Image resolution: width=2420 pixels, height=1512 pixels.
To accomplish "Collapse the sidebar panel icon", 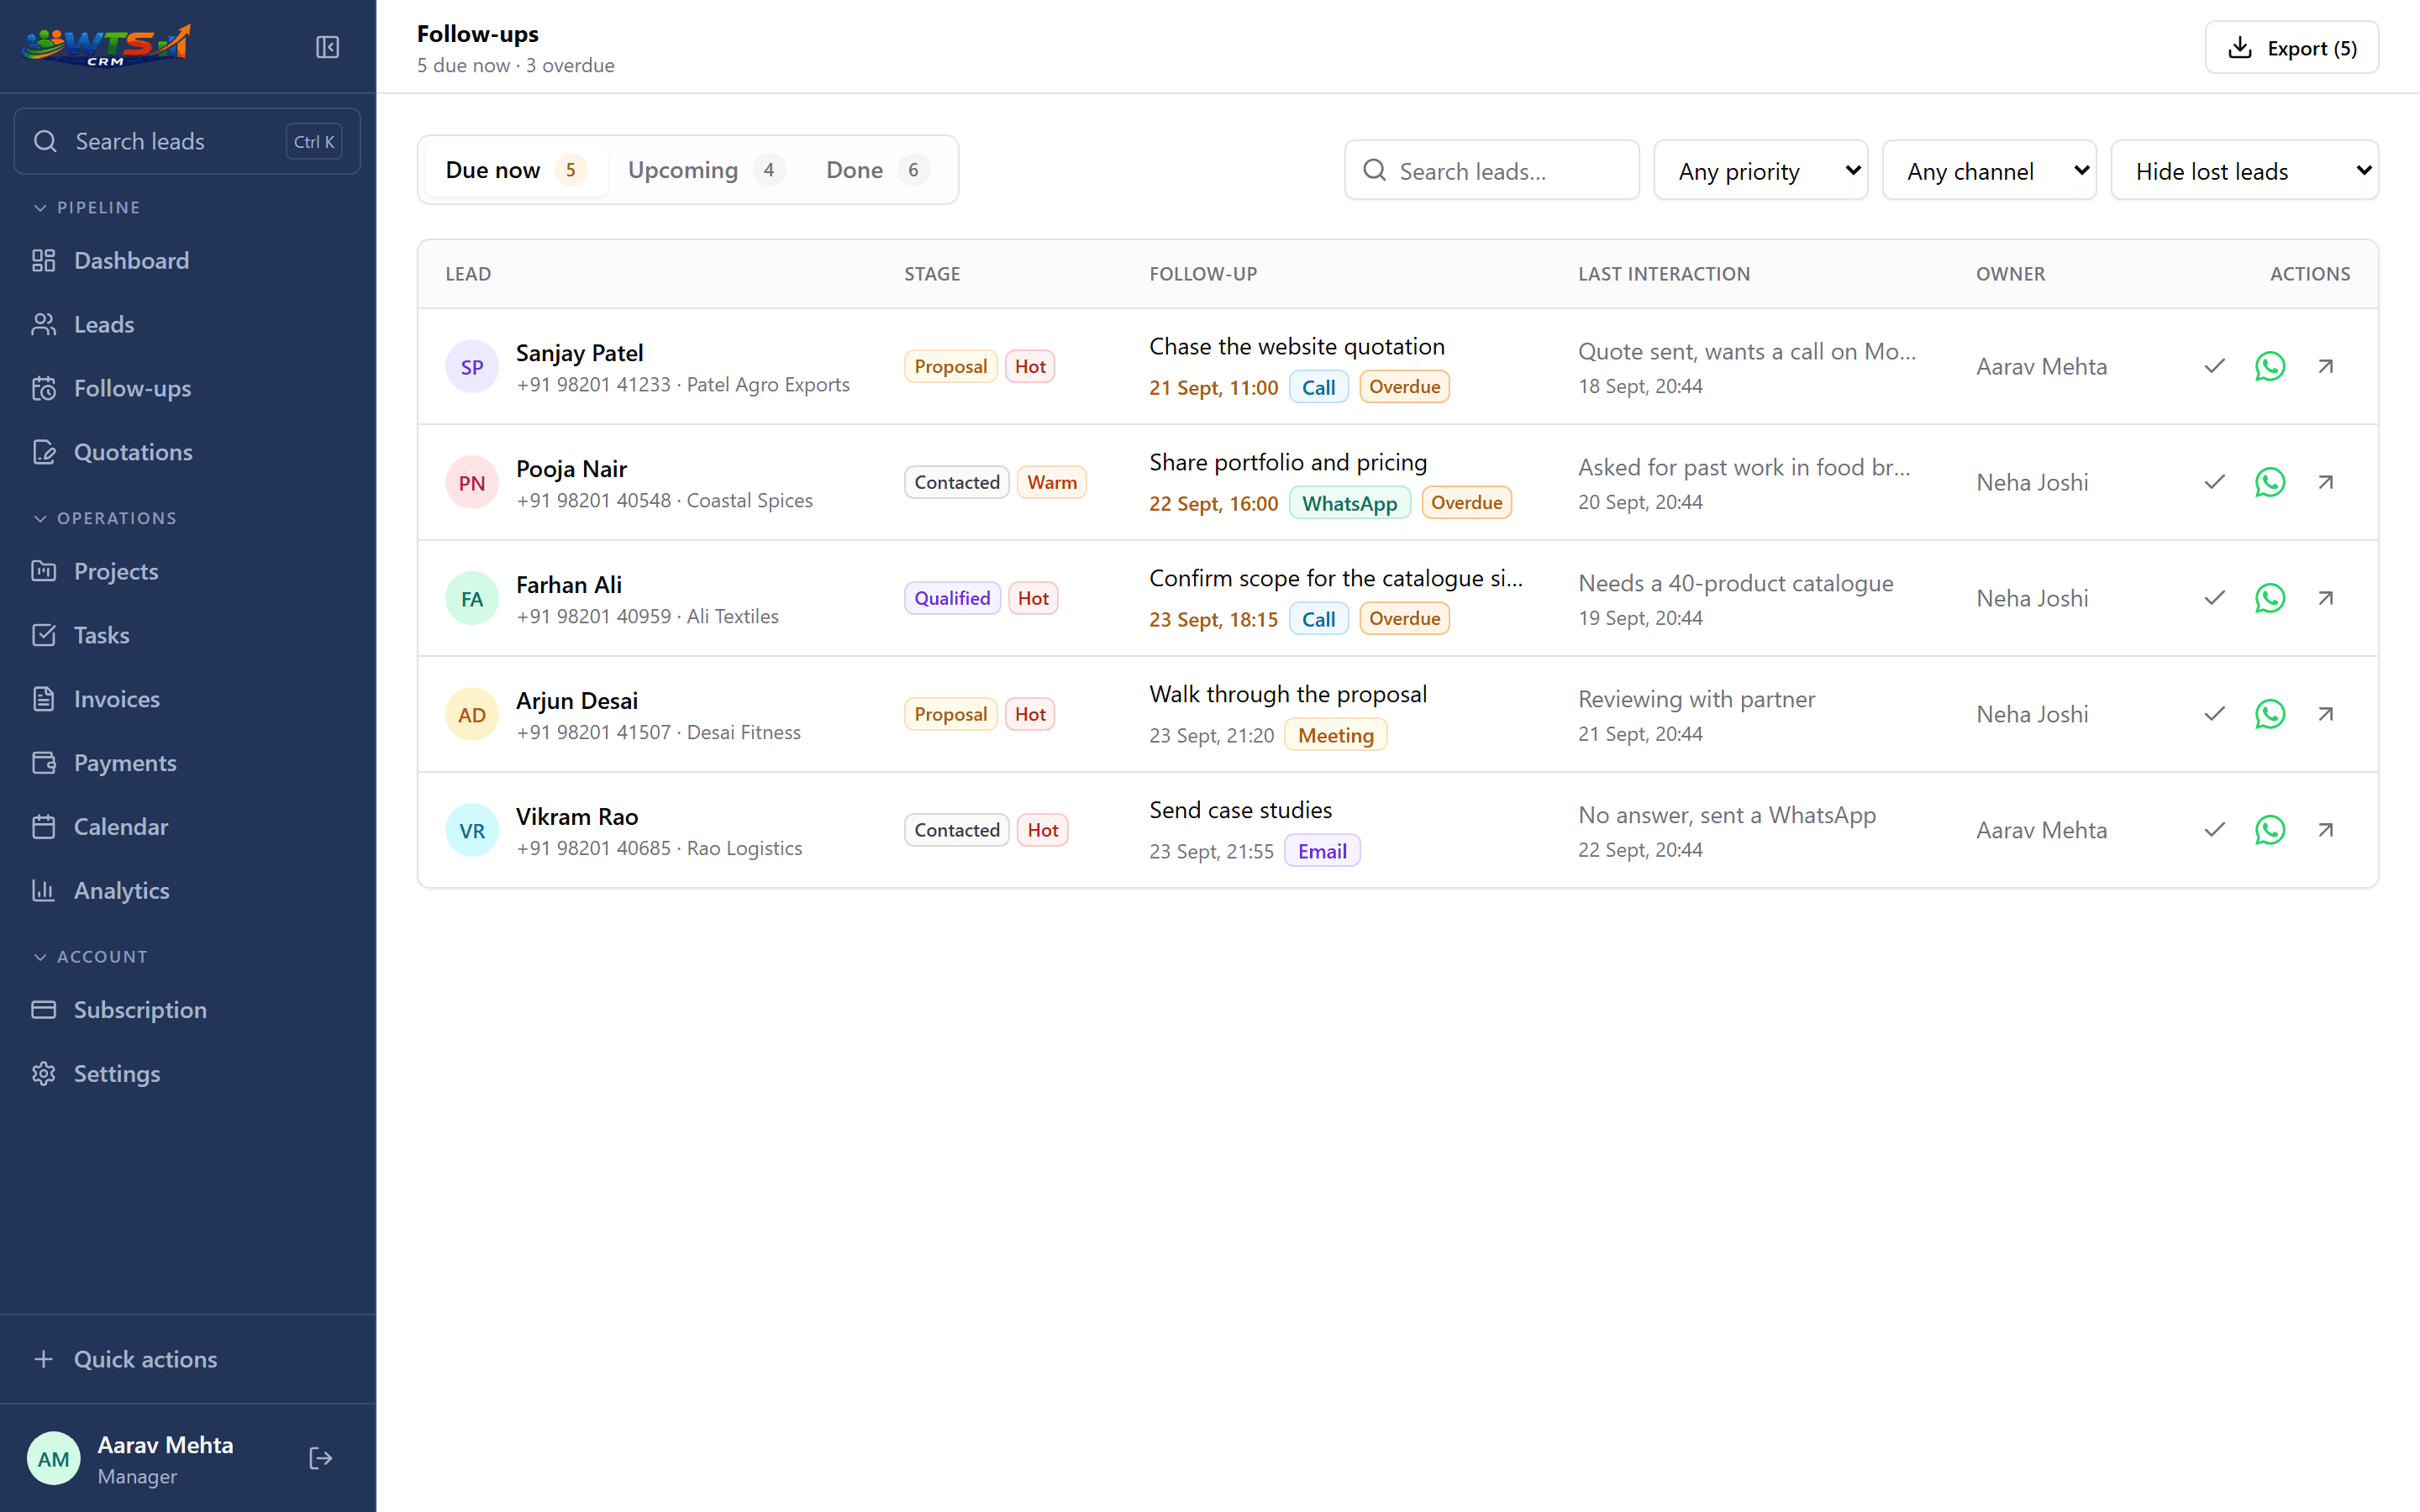I will click(x=327, y=47).
